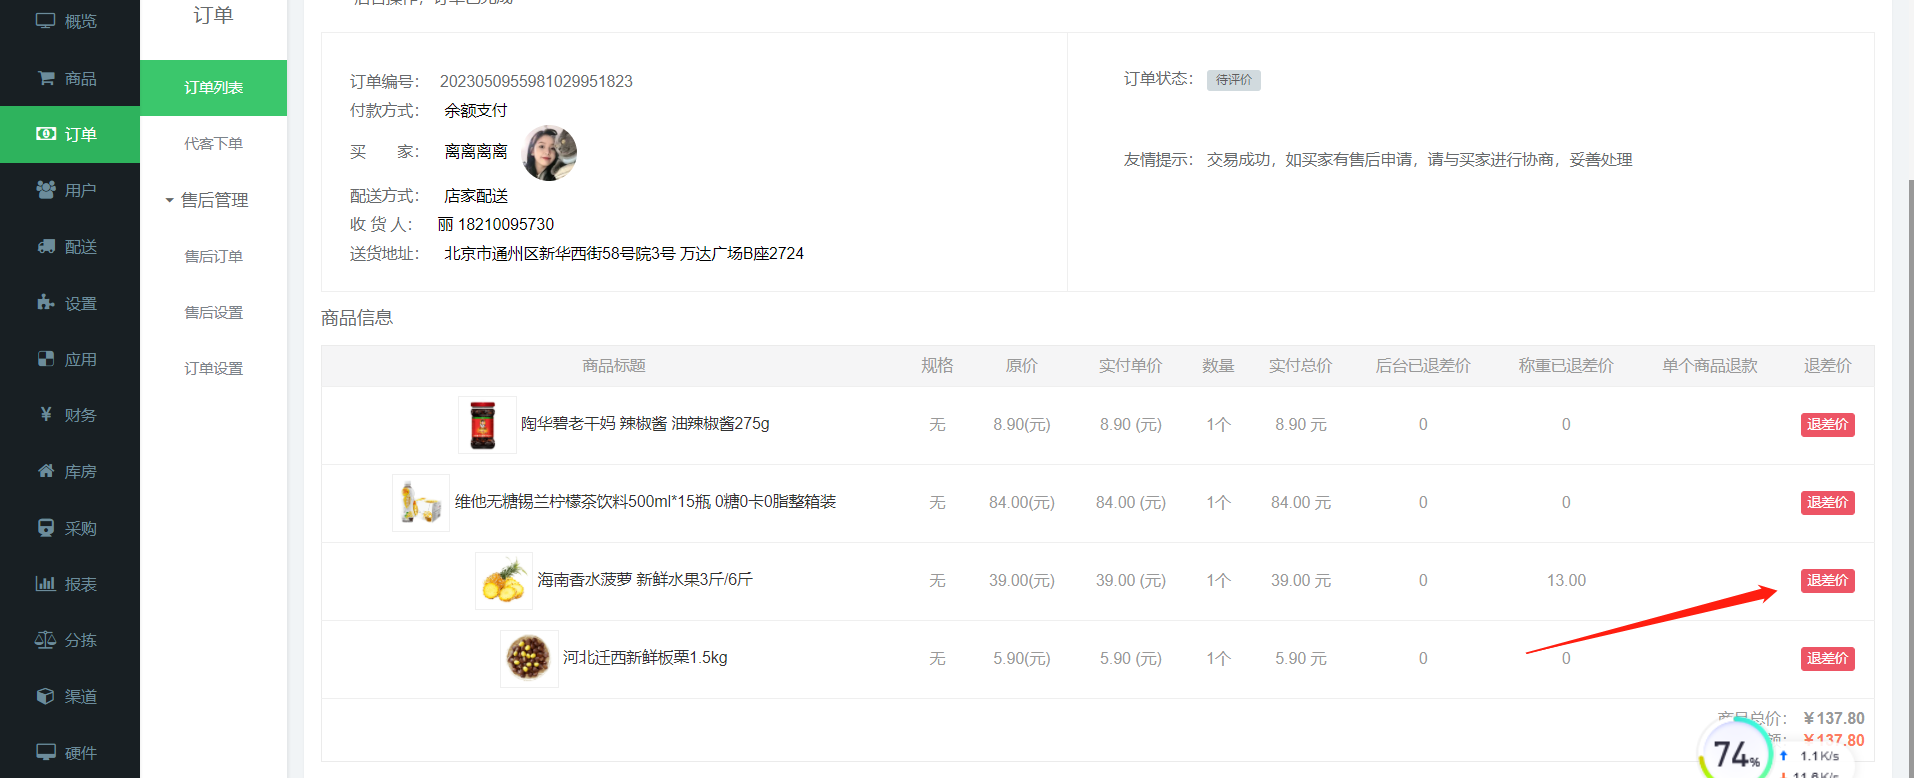
Task: Open 代客下单 in the submenu
Action: pos(213,144)
